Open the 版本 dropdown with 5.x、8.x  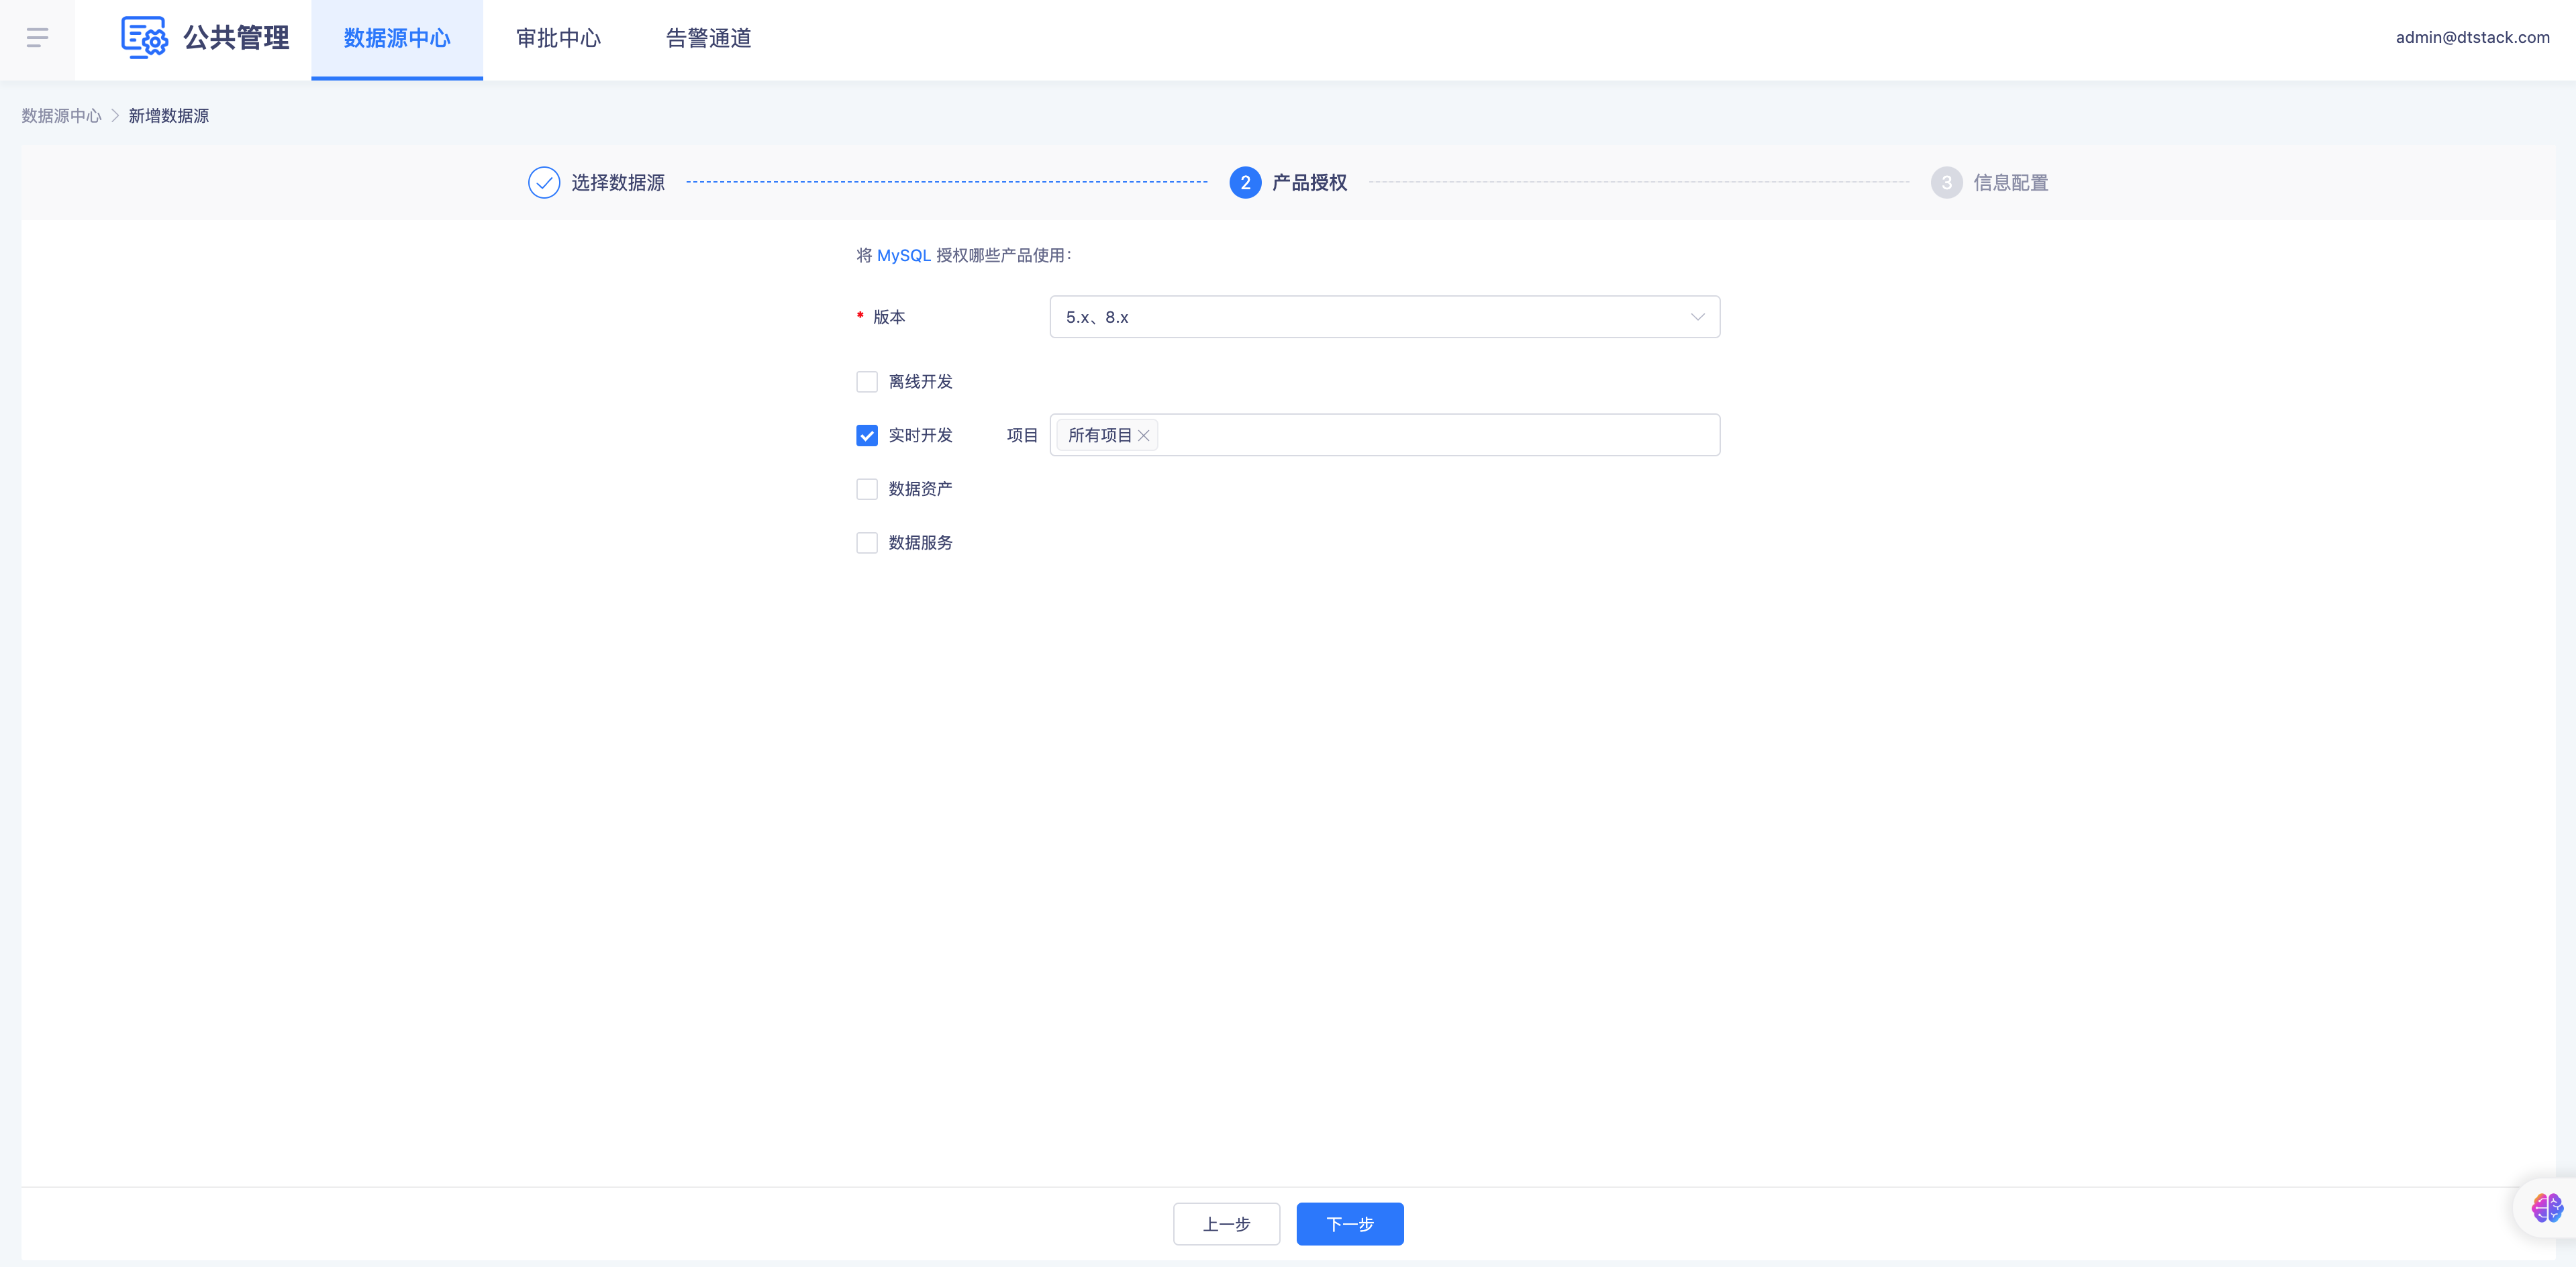pos(1385,317)
